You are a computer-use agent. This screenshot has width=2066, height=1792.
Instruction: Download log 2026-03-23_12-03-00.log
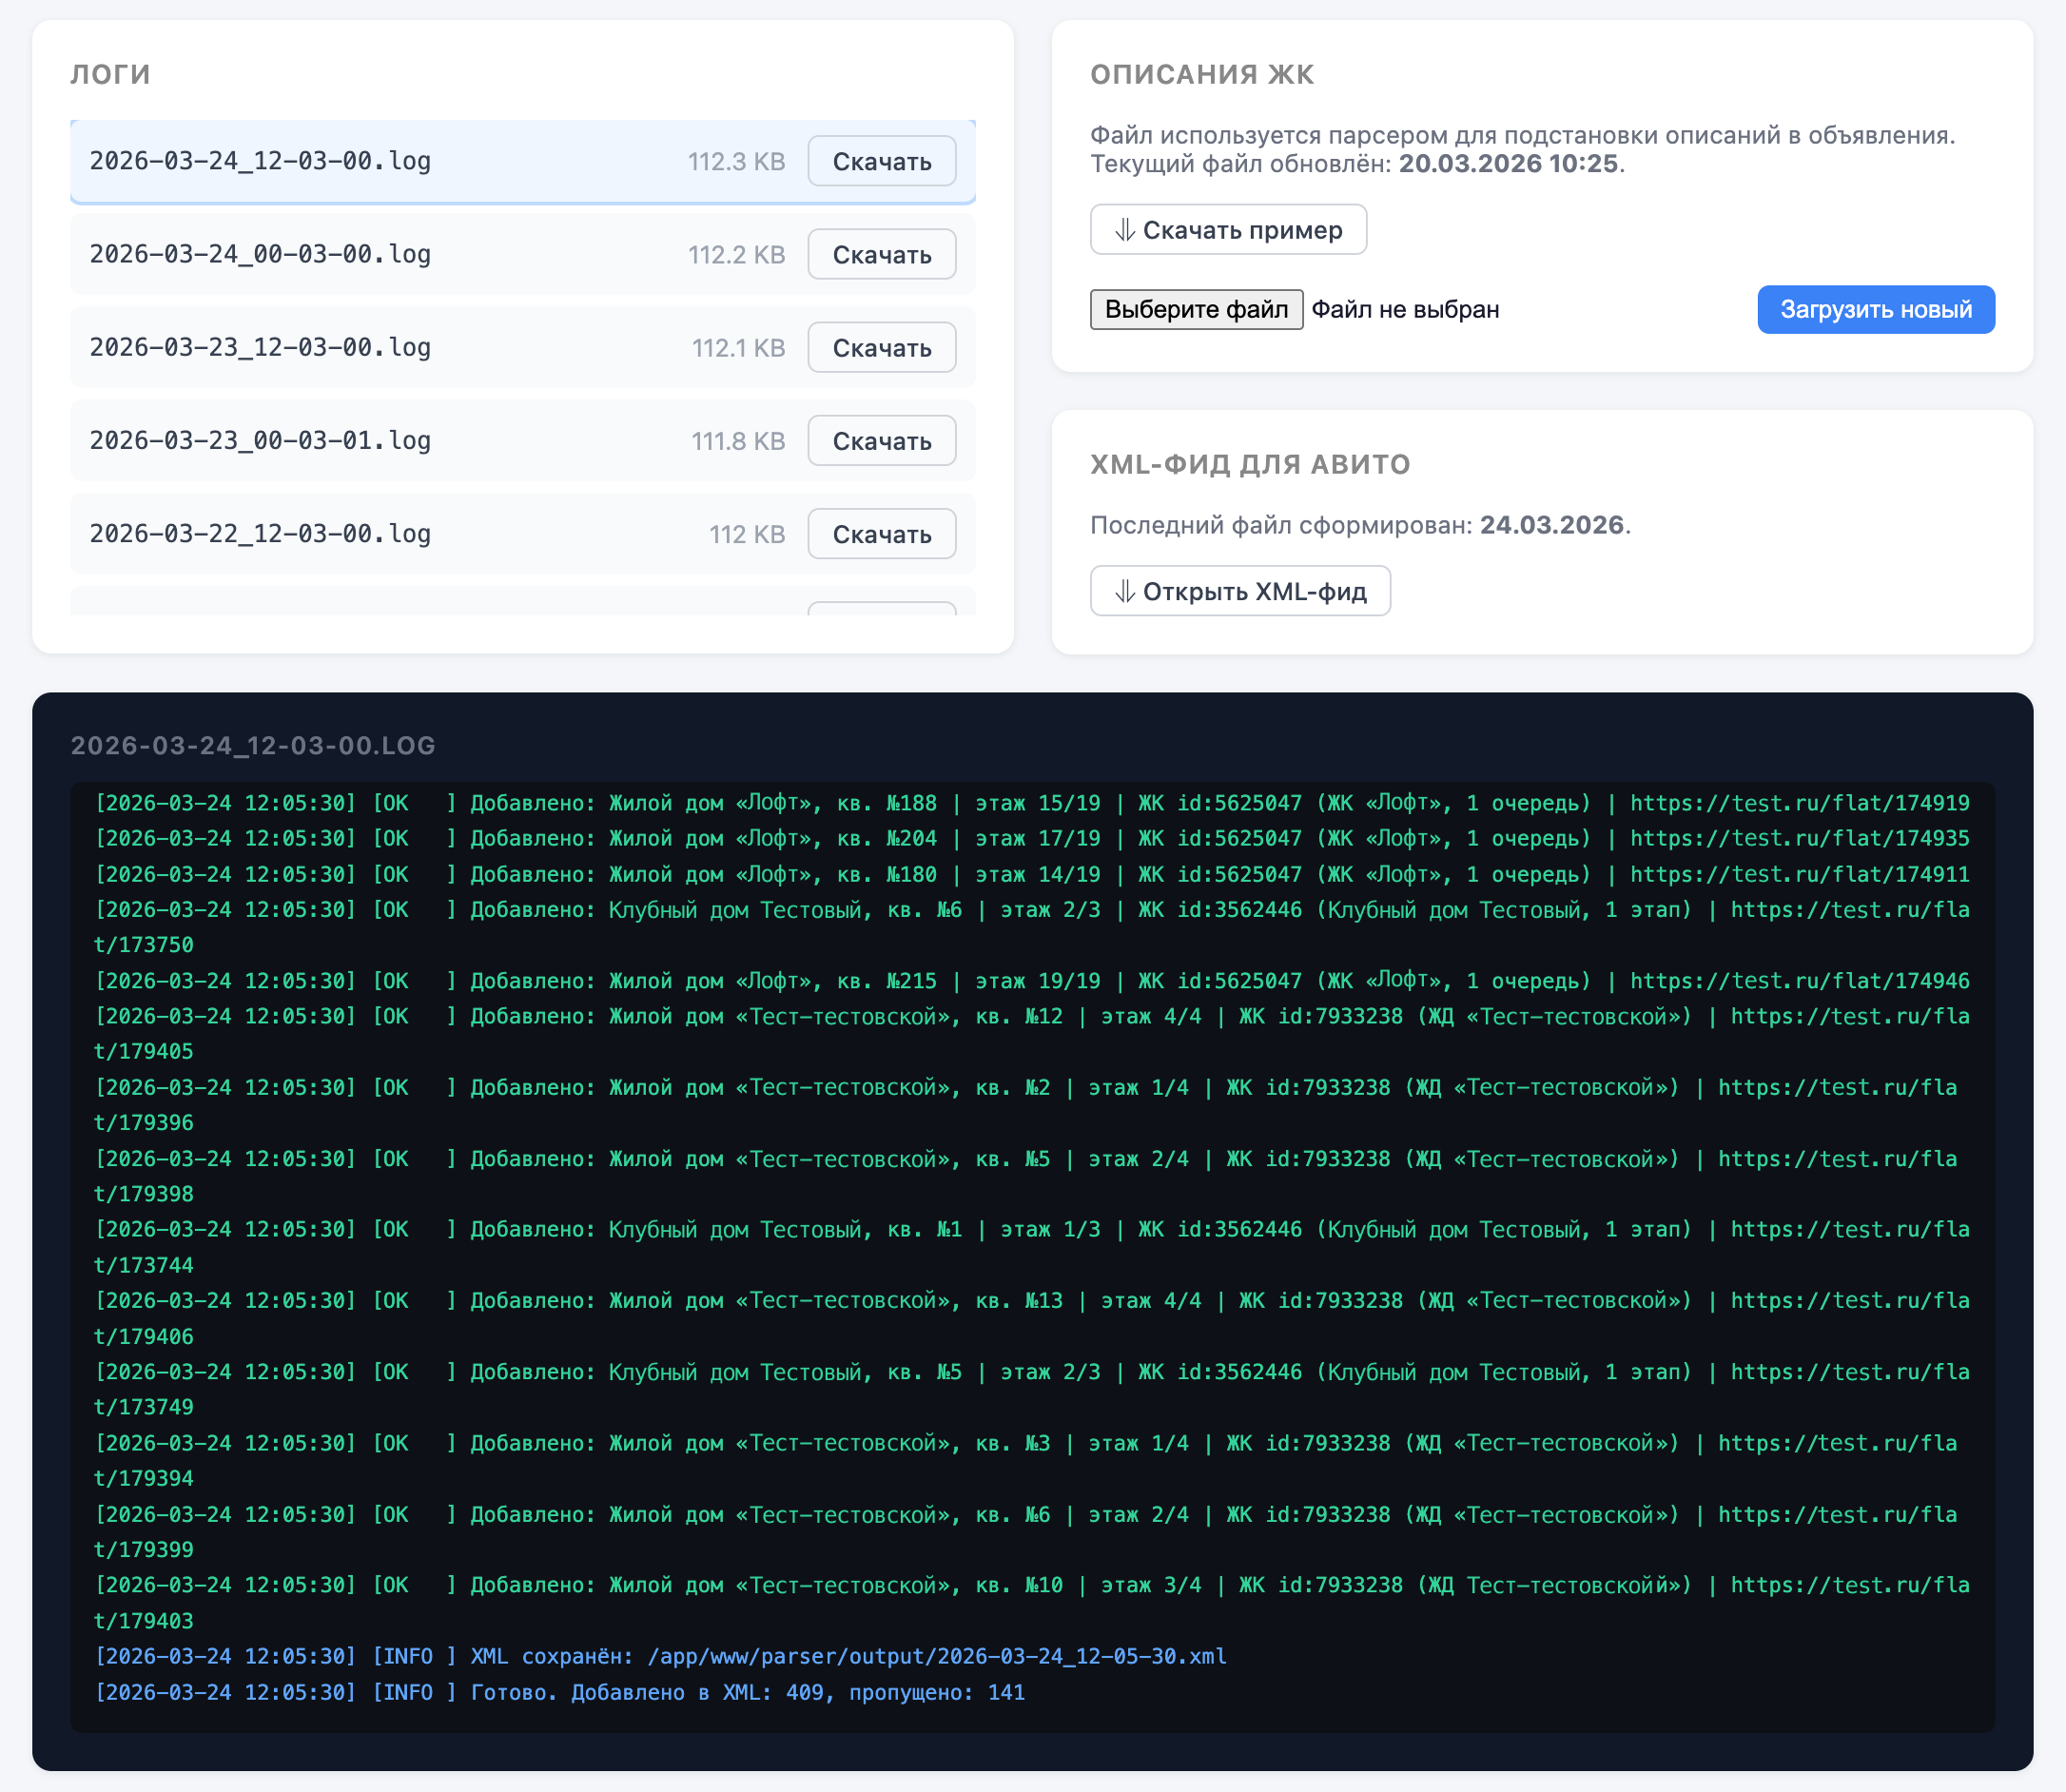[x=881, y=347]
